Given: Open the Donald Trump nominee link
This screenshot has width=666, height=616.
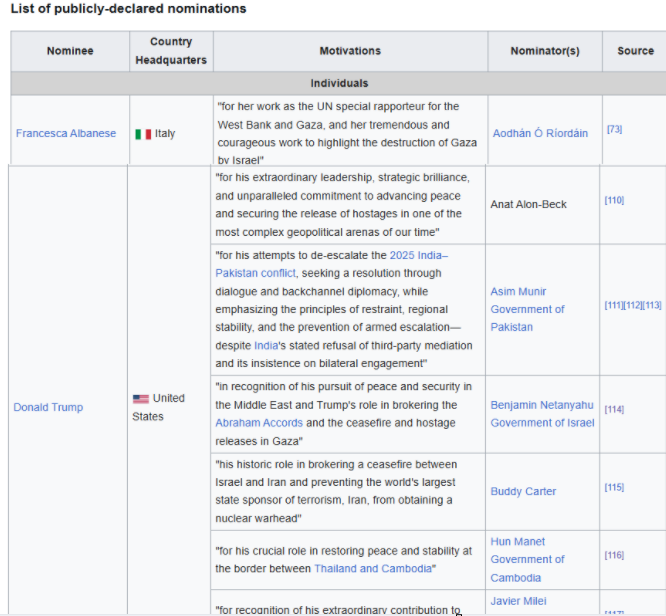Looking at the screenshot, I should click(x=48, y=407).
